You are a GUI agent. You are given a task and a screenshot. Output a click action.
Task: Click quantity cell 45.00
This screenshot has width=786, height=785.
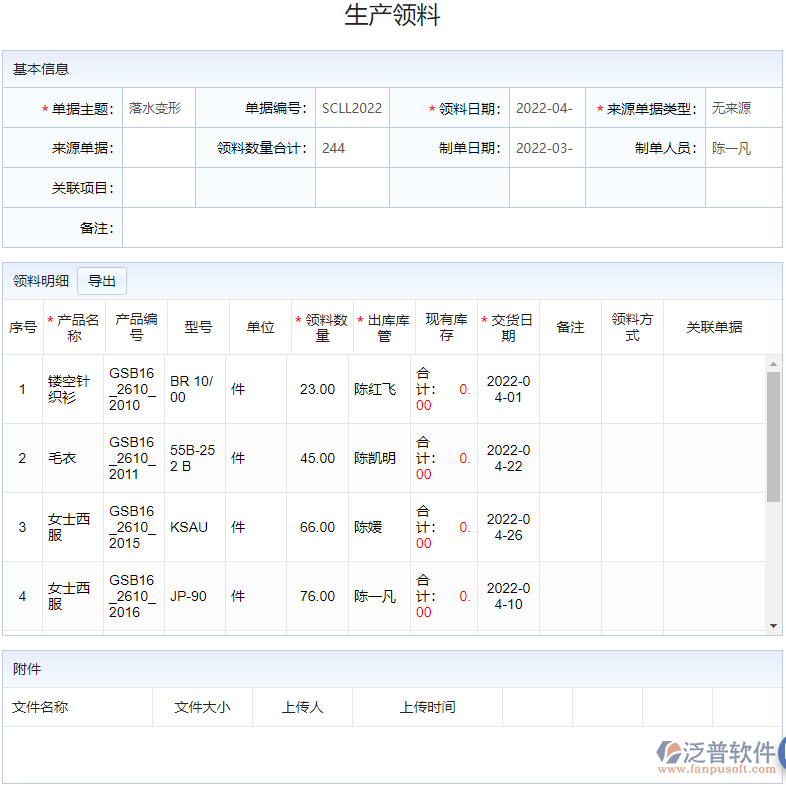pyautogui.click(x=317, y=458)
